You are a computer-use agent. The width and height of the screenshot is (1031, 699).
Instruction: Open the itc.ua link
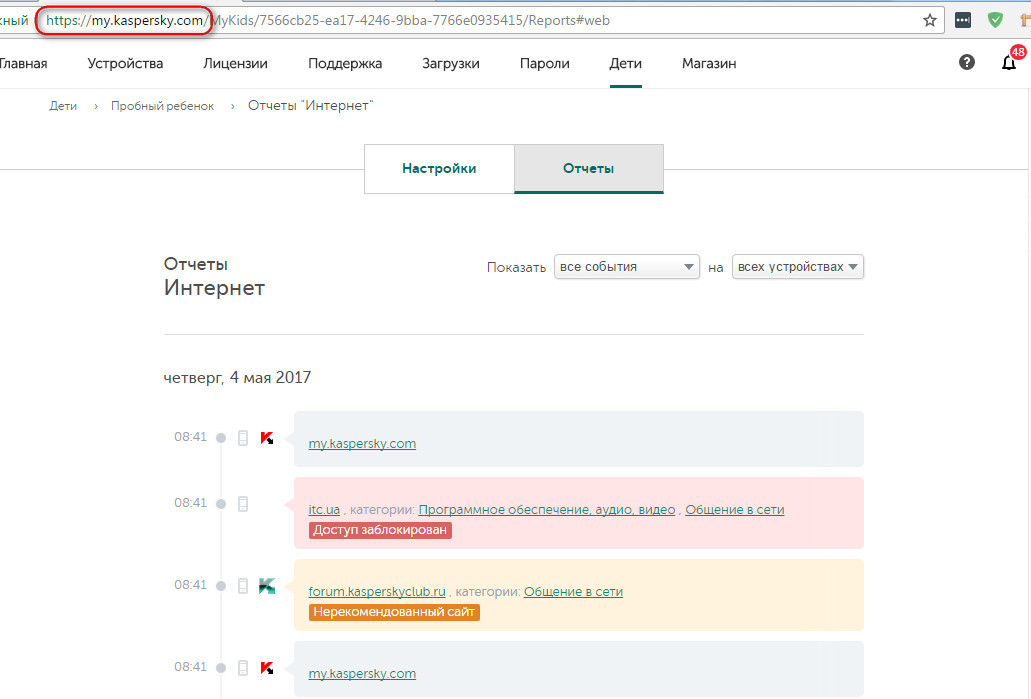(x=324, y=510)
